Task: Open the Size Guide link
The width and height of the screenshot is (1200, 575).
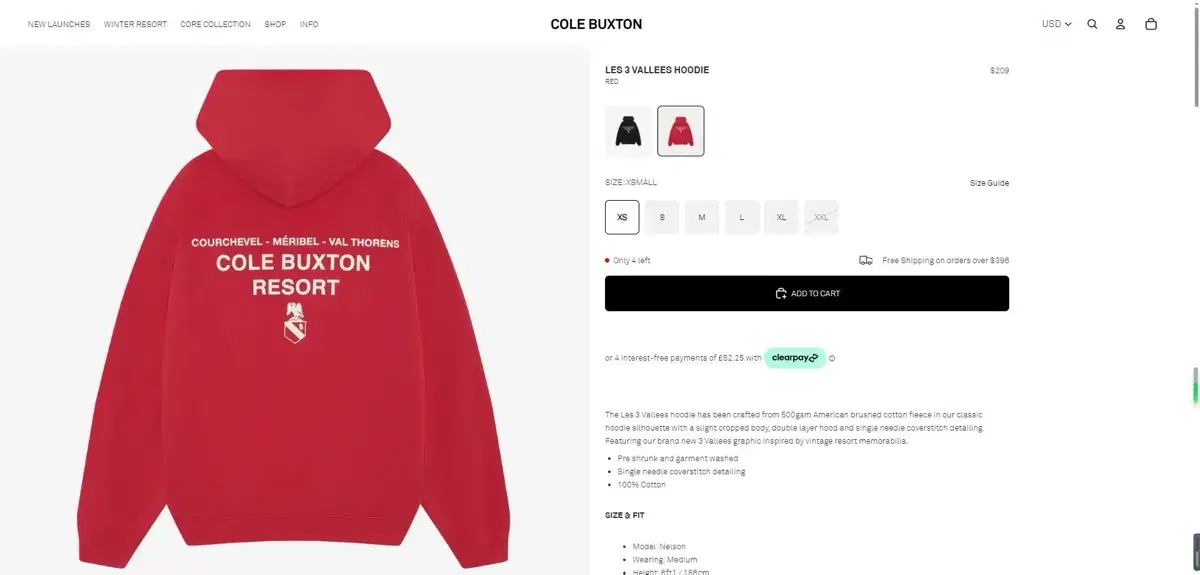Action: [x=989, y=183]
